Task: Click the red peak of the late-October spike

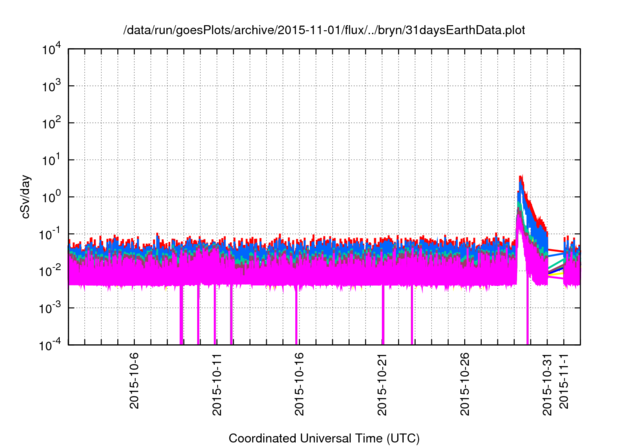Action: (x=520, y=177)
